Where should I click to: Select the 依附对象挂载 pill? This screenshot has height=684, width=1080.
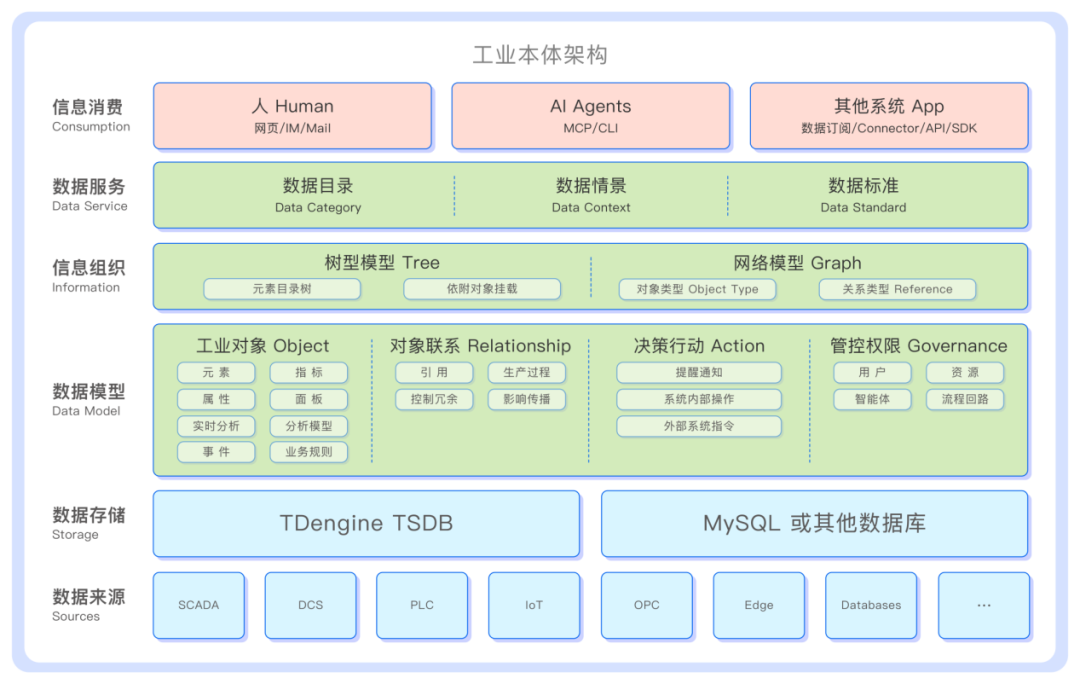481,289
